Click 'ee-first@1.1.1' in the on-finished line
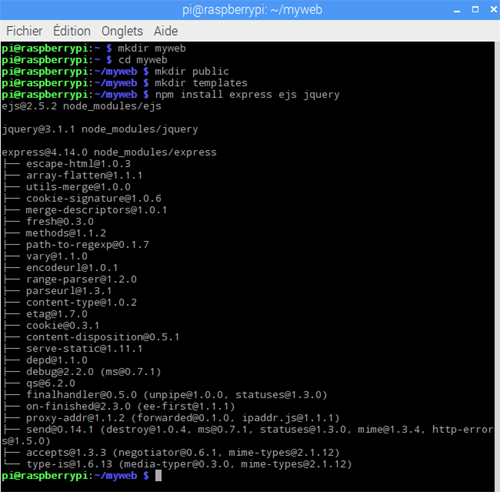The height and width of the screenshot is (492, 500). (186, 407)
